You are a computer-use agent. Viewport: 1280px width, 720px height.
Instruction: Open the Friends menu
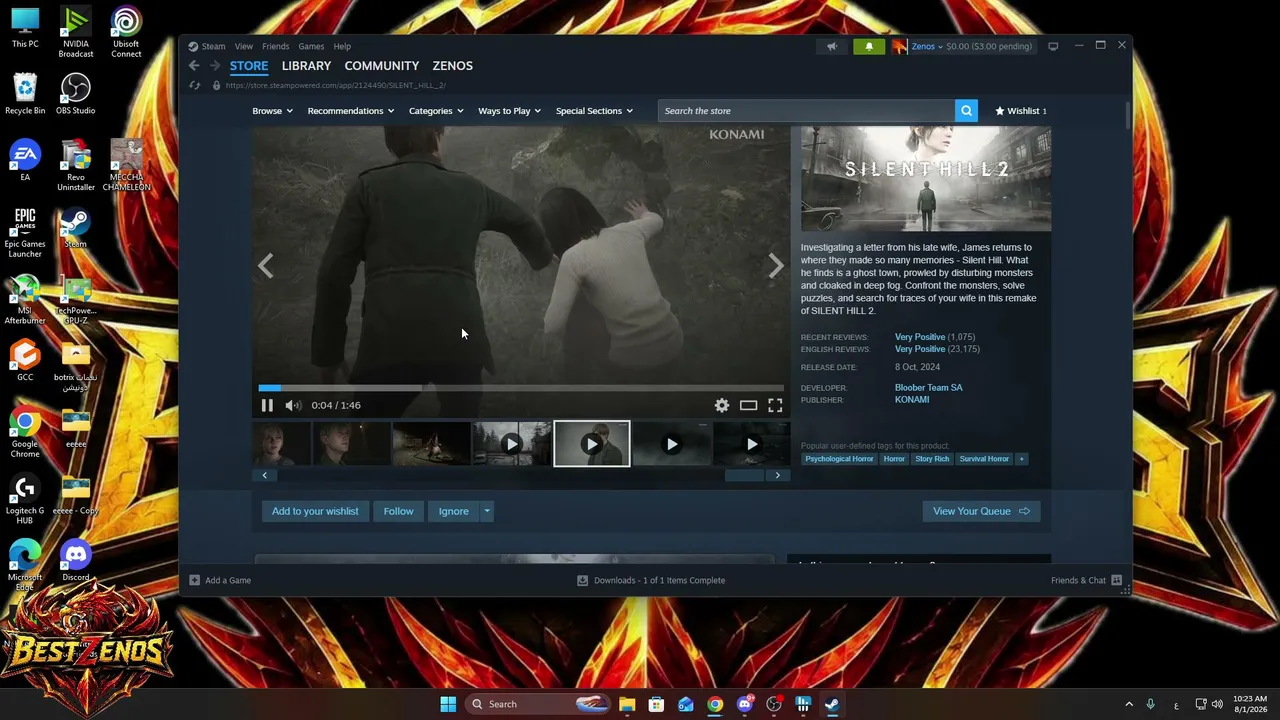[276, 46]
